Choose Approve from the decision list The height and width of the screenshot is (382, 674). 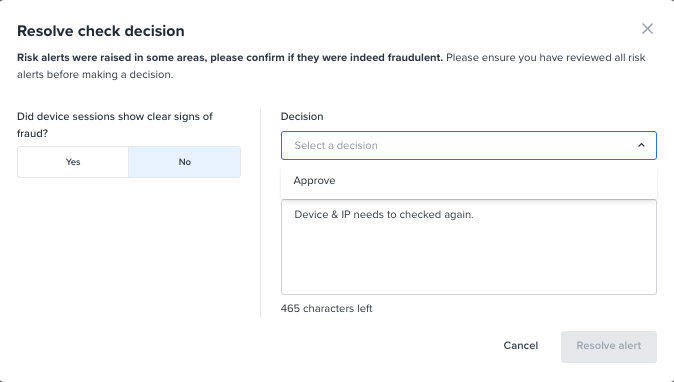coord(314,180)
